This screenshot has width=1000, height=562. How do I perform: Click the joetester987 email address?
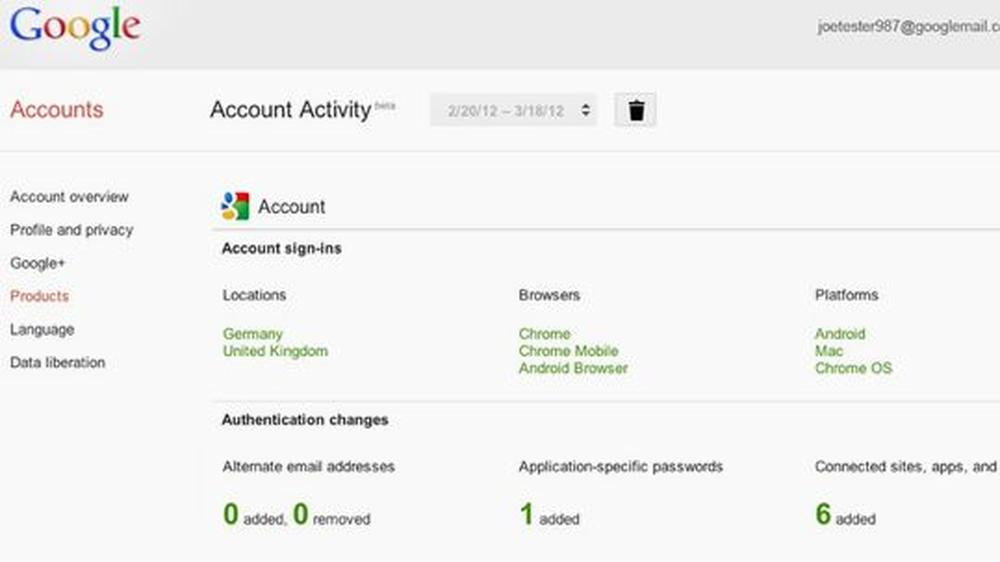pyautogui.click(x=909, y=27)
